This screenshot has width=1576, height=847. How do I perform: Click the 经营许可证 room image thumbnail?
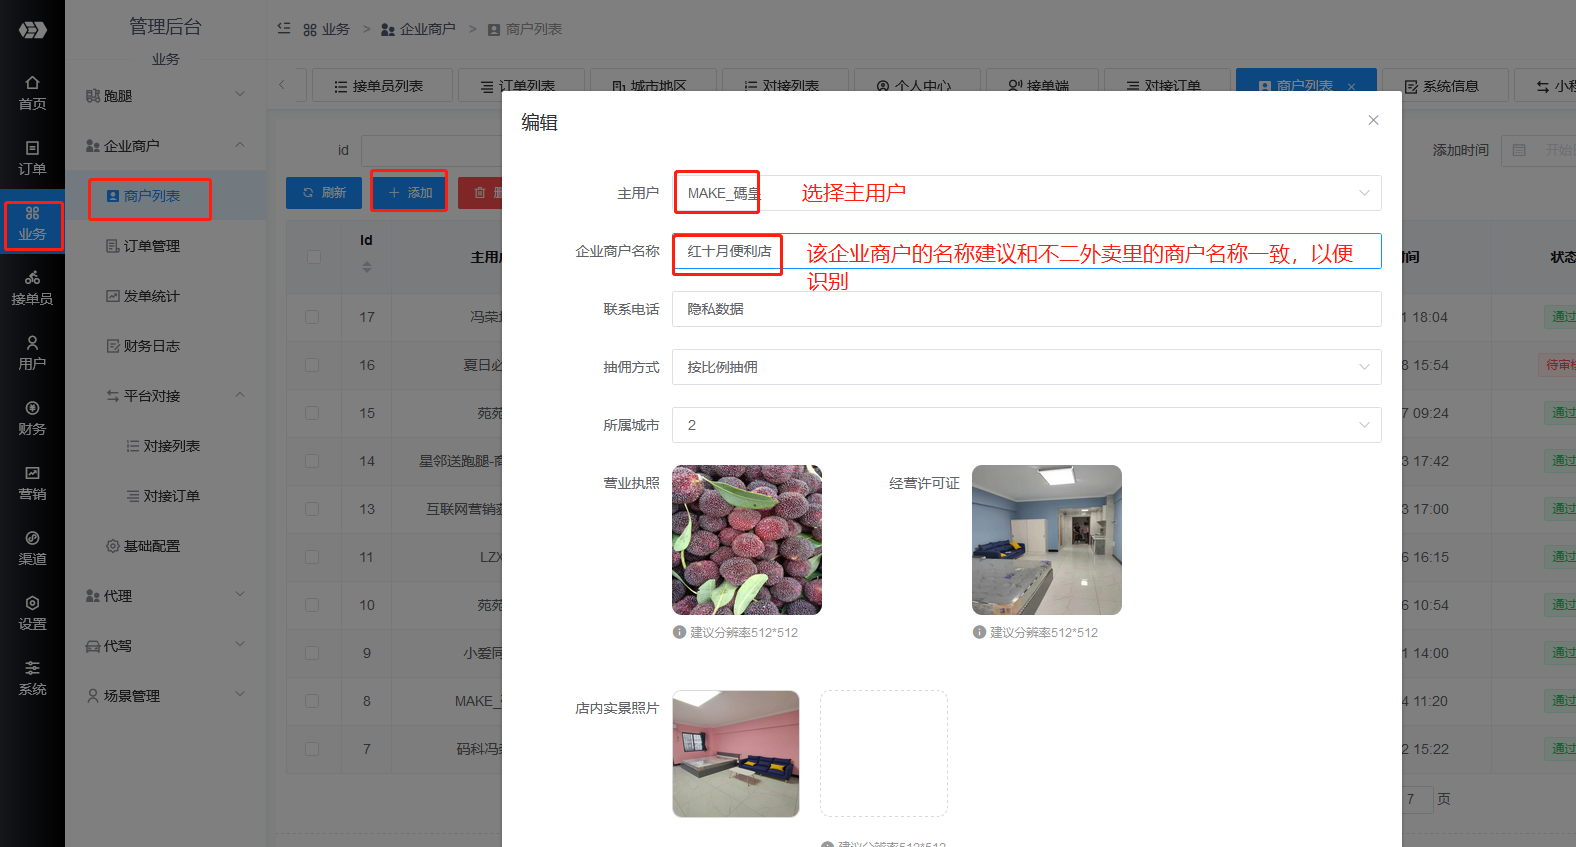(x=1047, y=540)
